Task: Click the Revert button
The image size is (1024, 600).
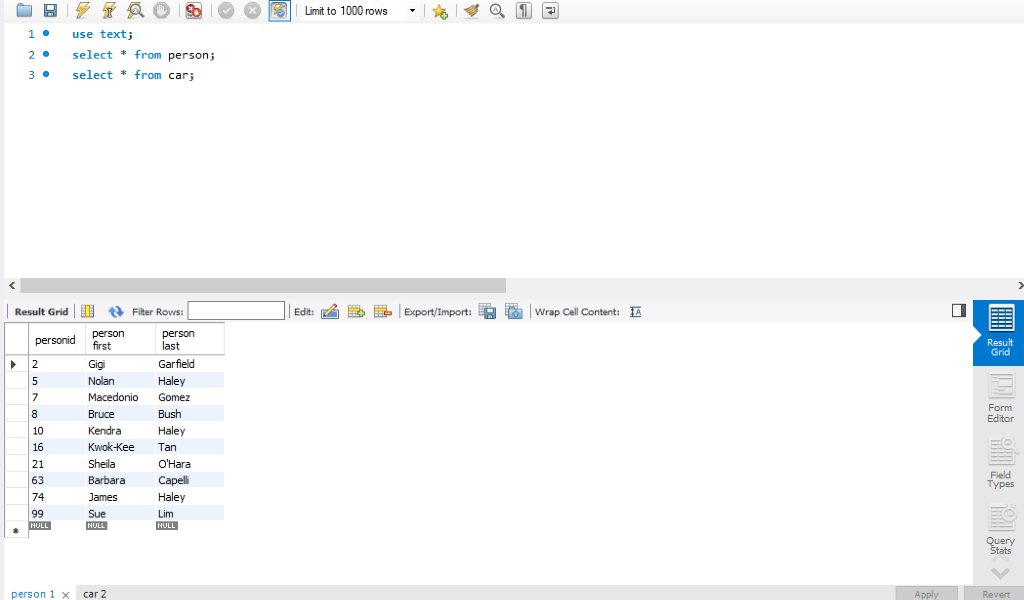Action: [x=996, y=593]
